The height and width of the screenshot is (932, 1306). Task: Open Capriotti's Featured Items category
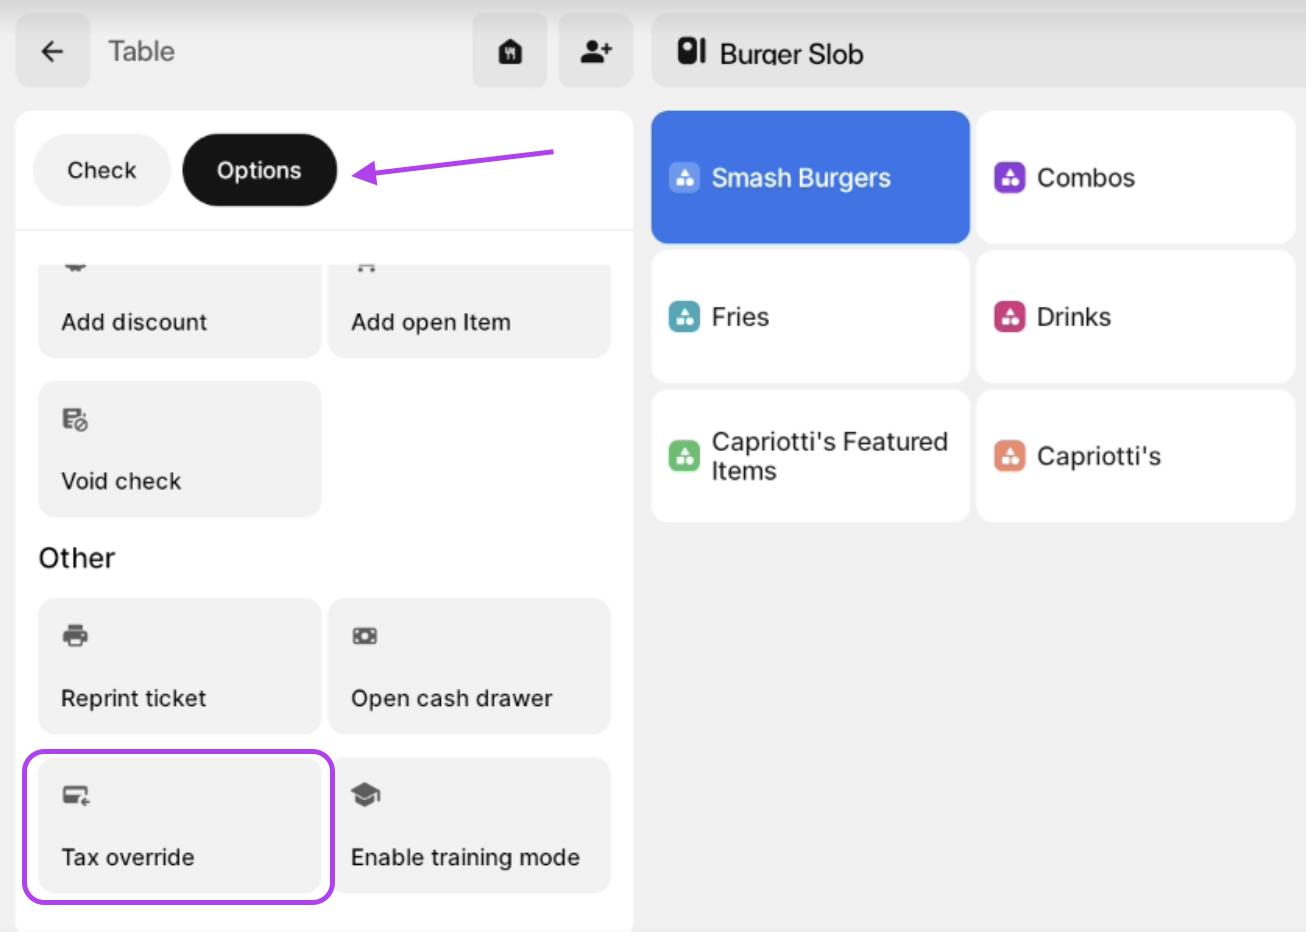[810, 456]
